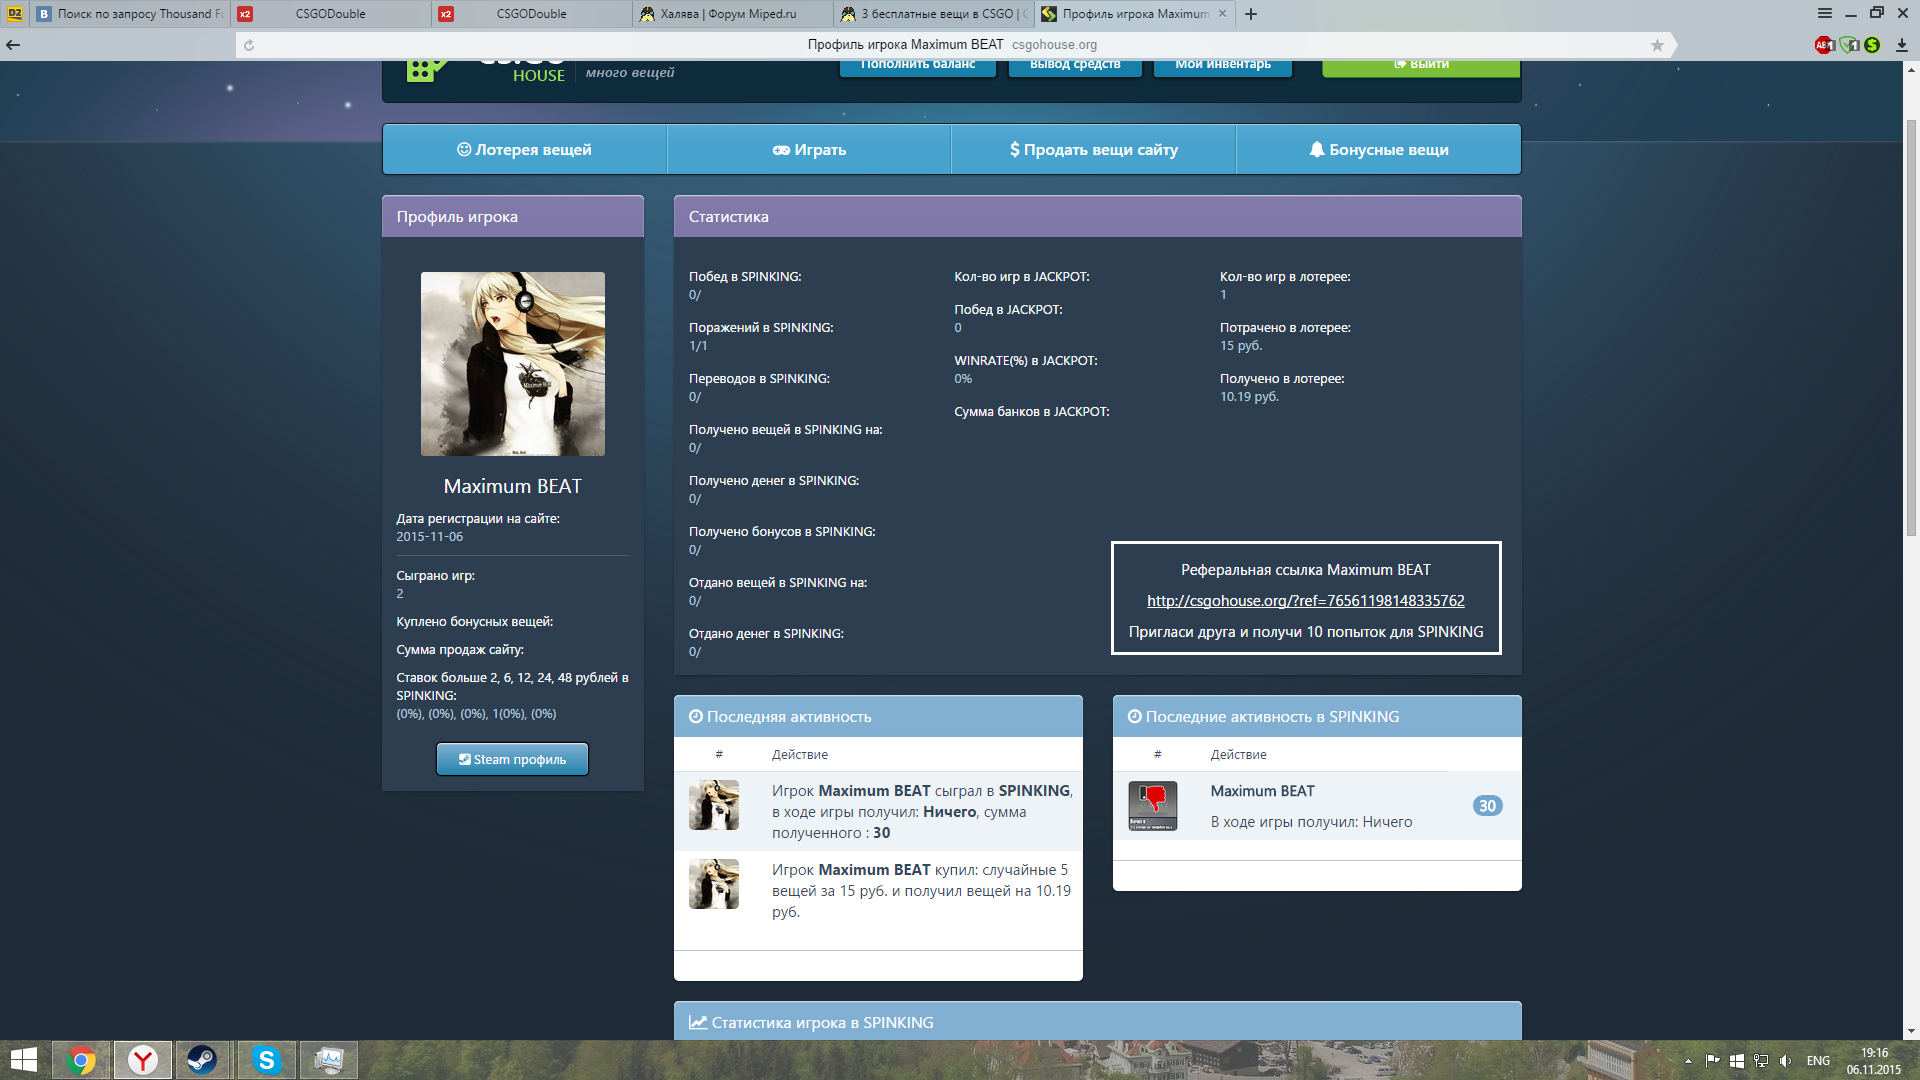The width and height of the screenshot is (1920, 1080).
Task: Click the address bar showing csgohouse.org
Action: (952, 45)
